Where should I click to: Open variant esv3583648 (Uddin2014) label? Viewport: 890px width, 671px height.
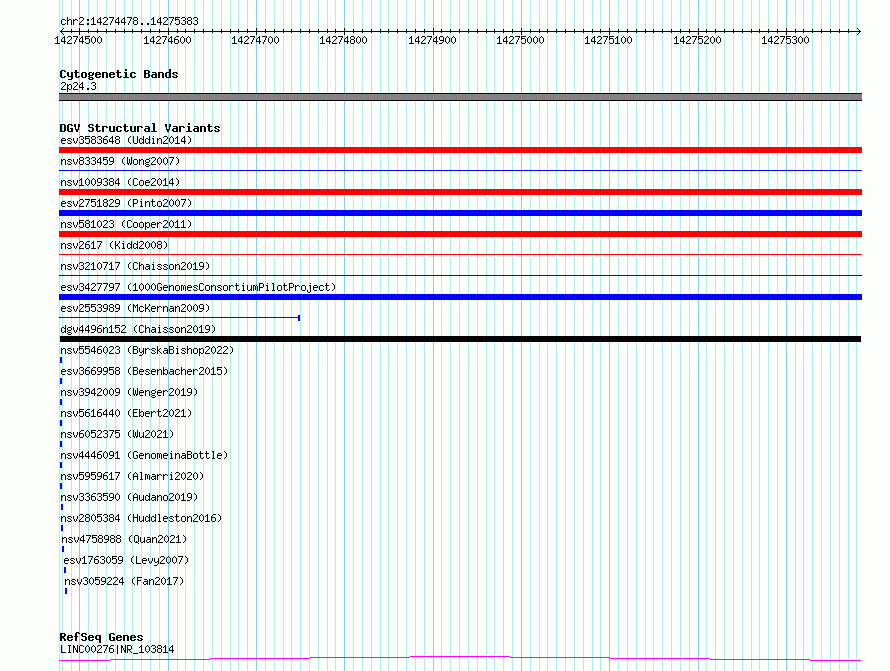point(126,140)
